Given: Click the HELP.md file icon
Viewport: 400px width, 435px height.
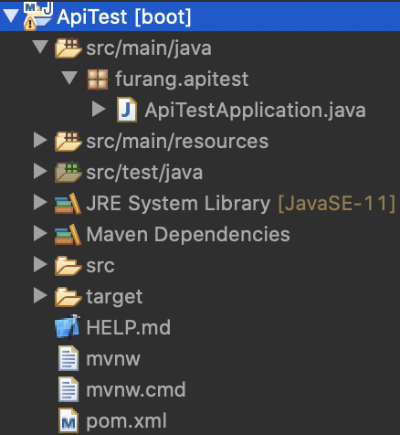Looking at the screenshot, I should click(x=68, y=327).
